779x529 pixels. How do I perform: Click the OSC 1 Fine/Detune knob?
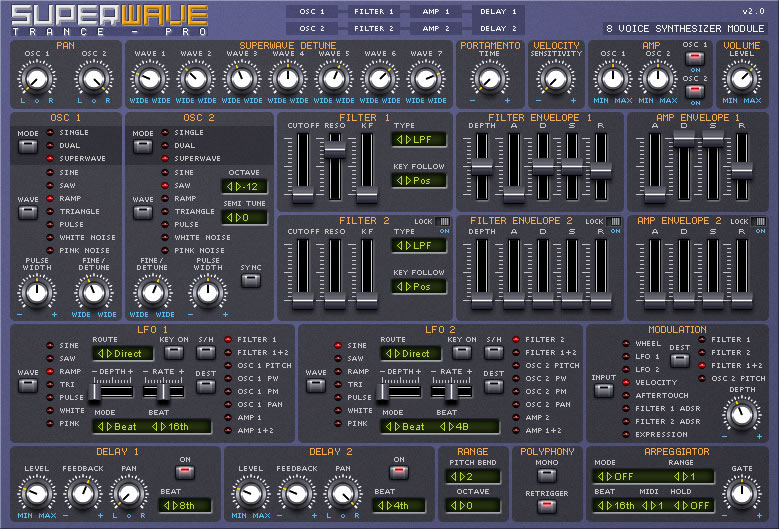click(93, 293)
